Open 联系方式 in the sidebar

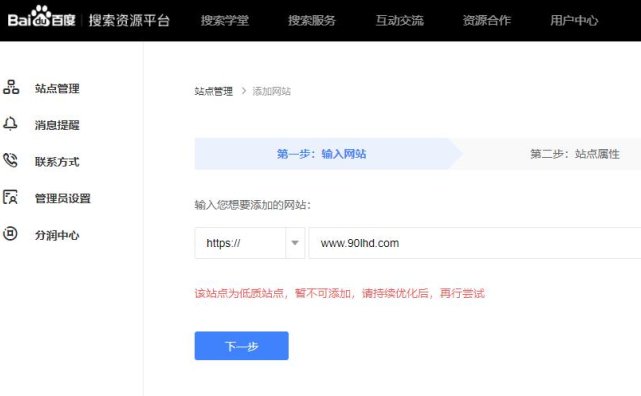click(57, 162)
